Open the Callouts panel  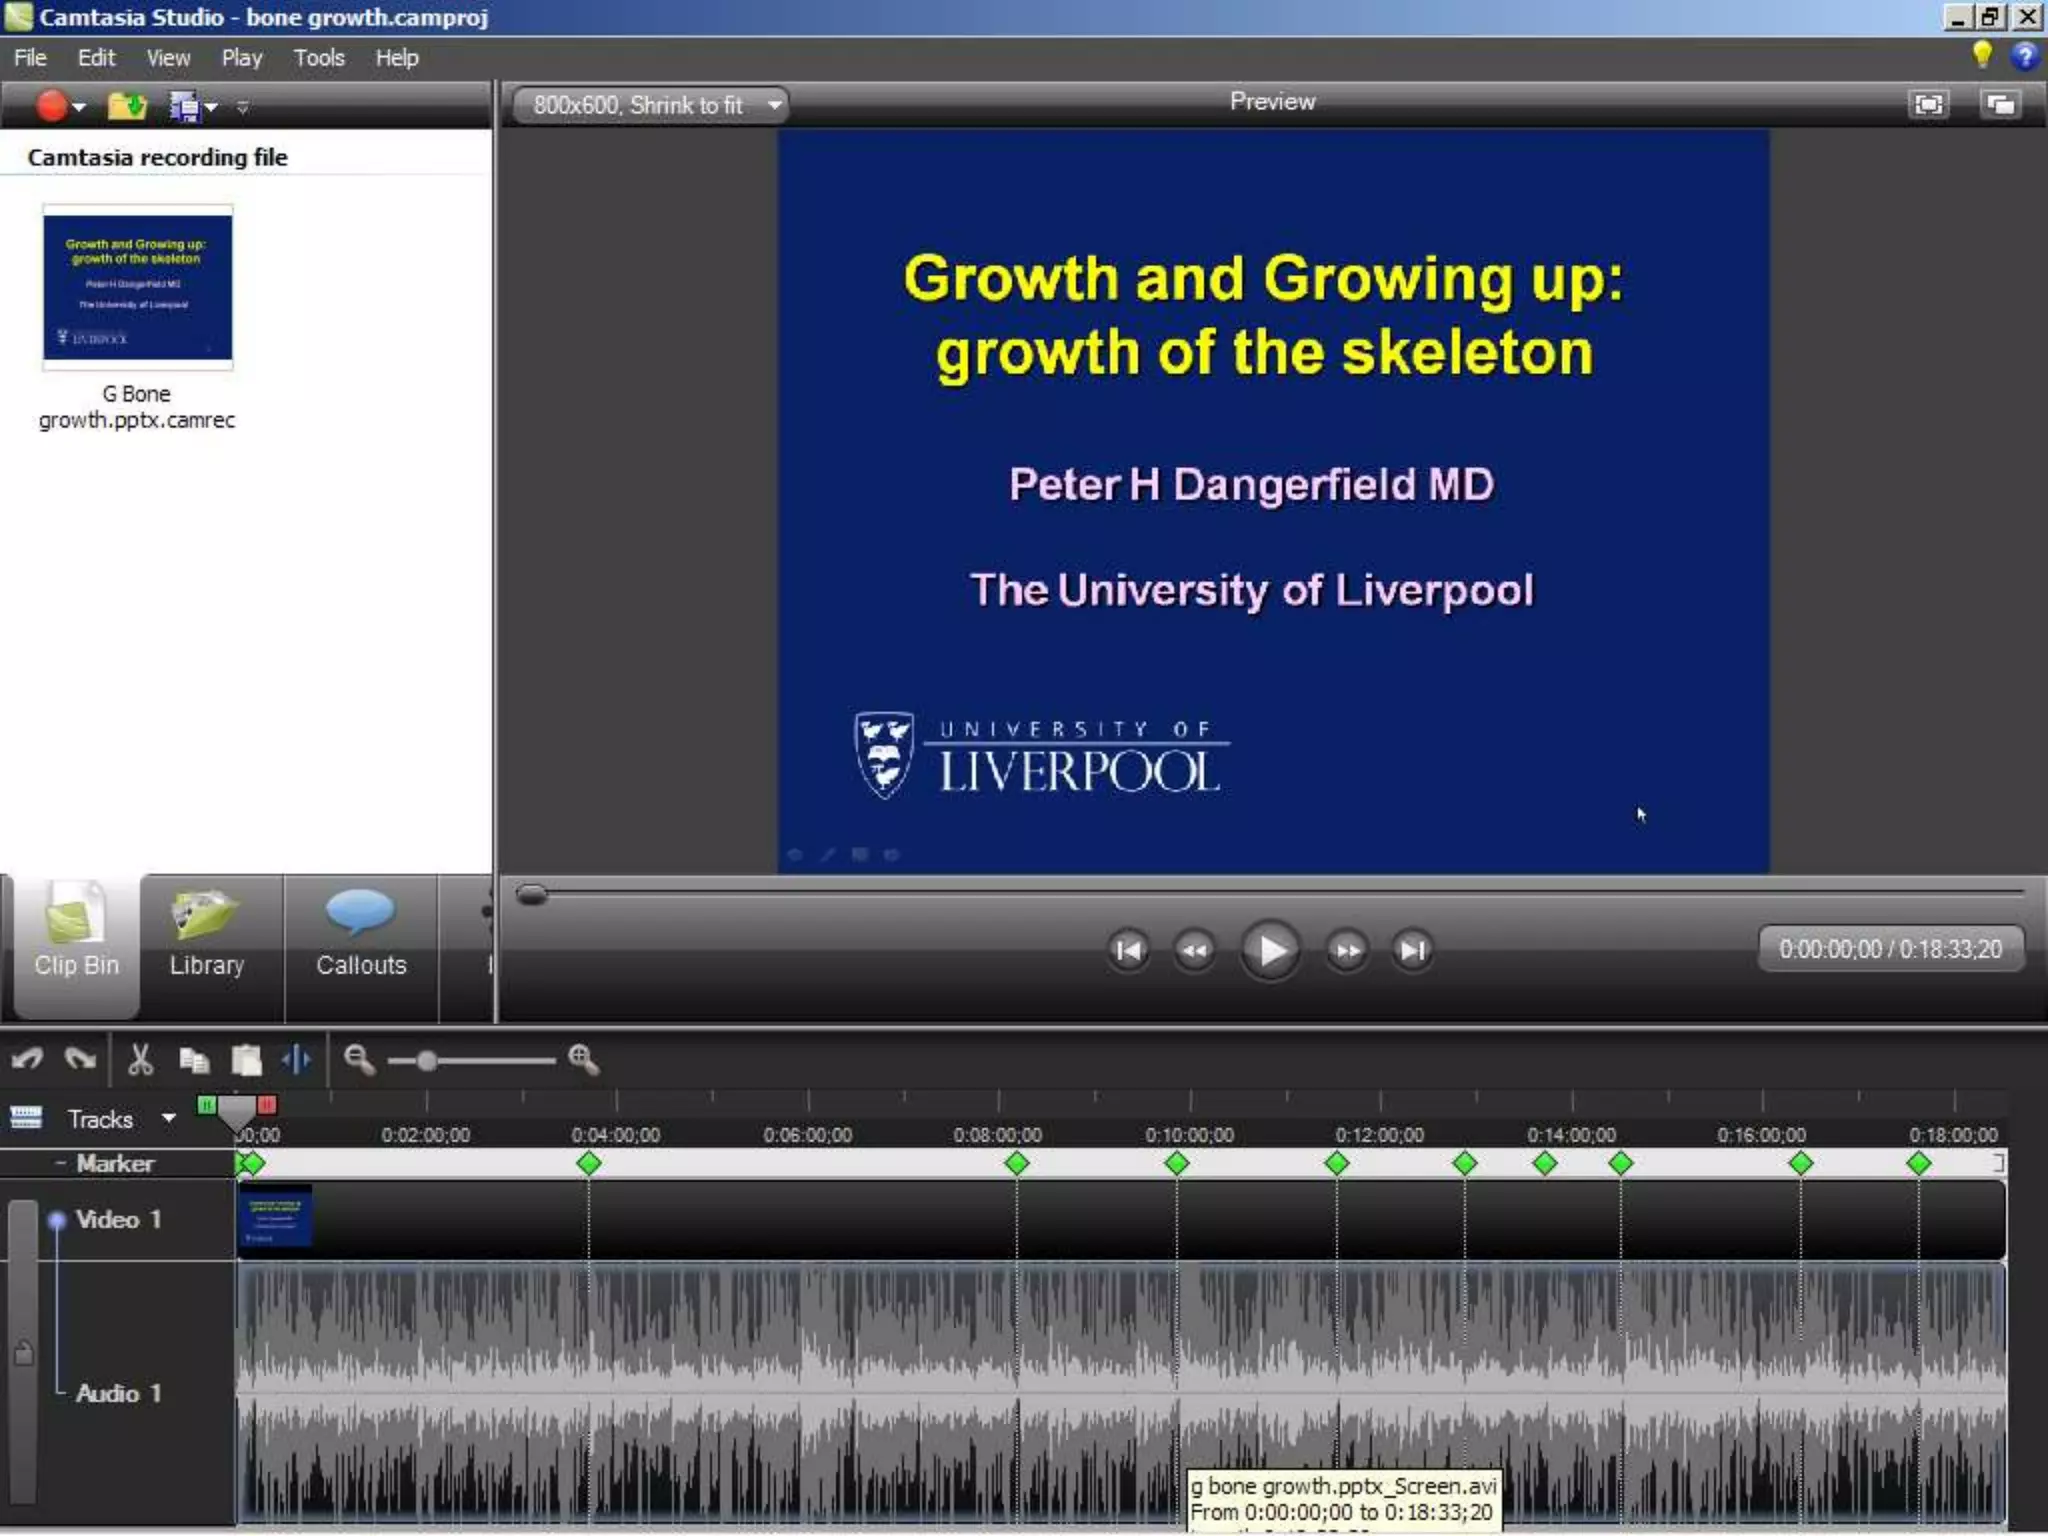tap(361, 940)
